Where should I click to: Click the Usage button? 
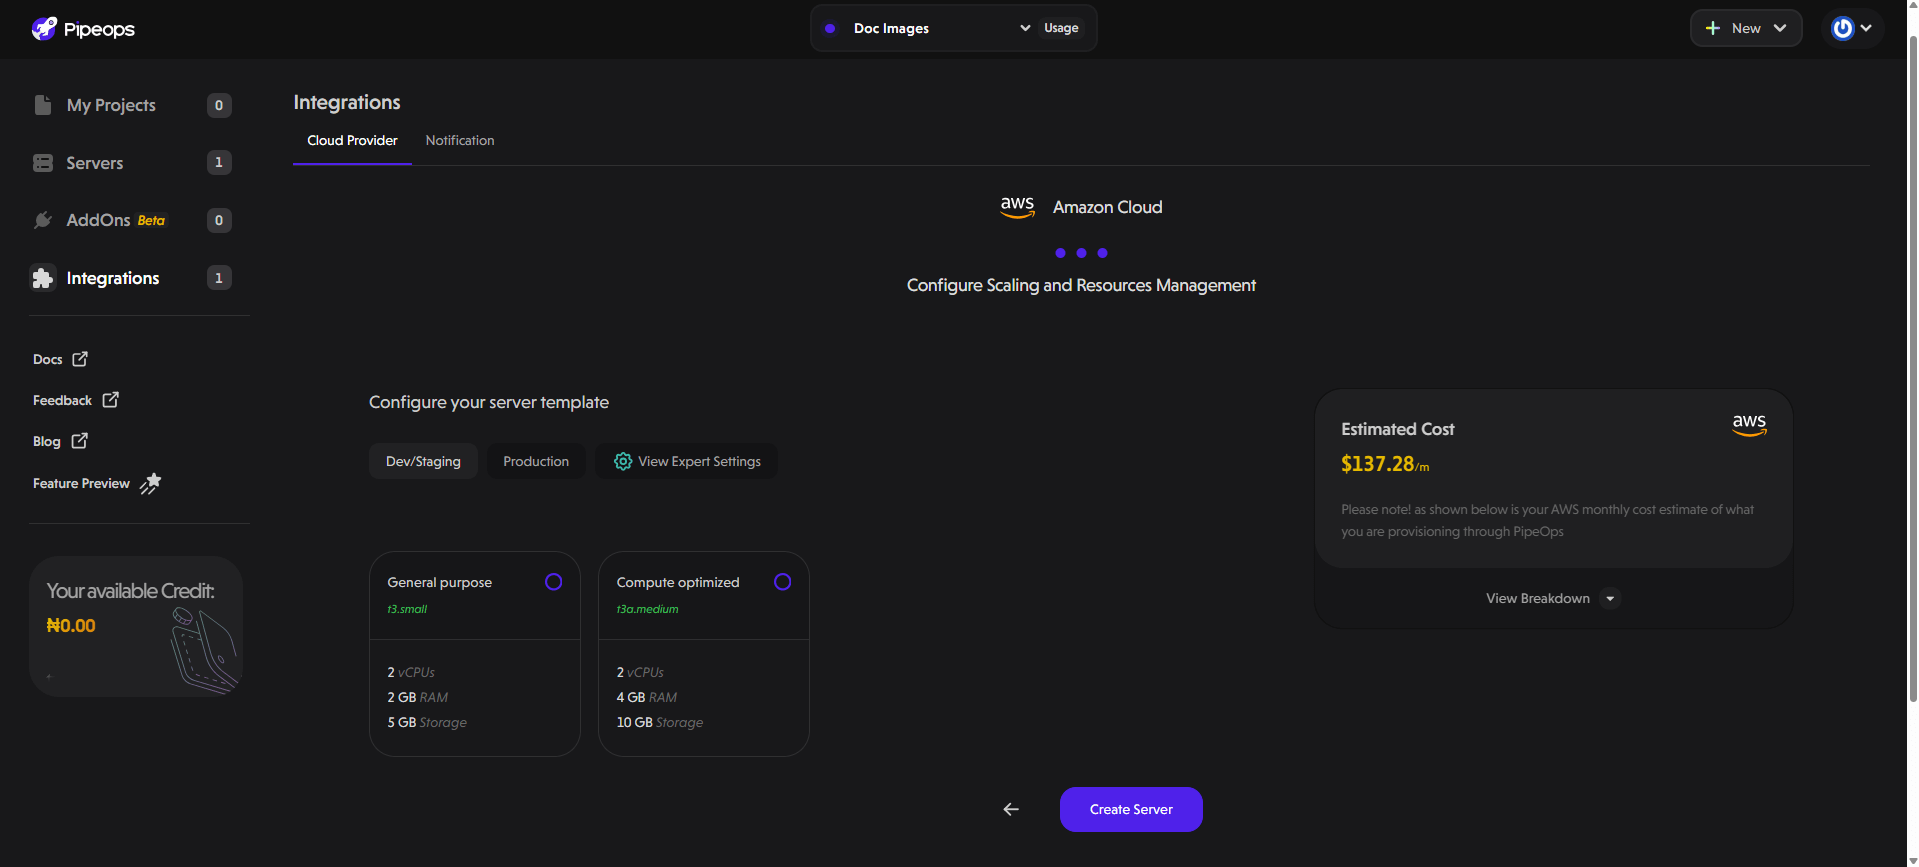coord(1061,28)
